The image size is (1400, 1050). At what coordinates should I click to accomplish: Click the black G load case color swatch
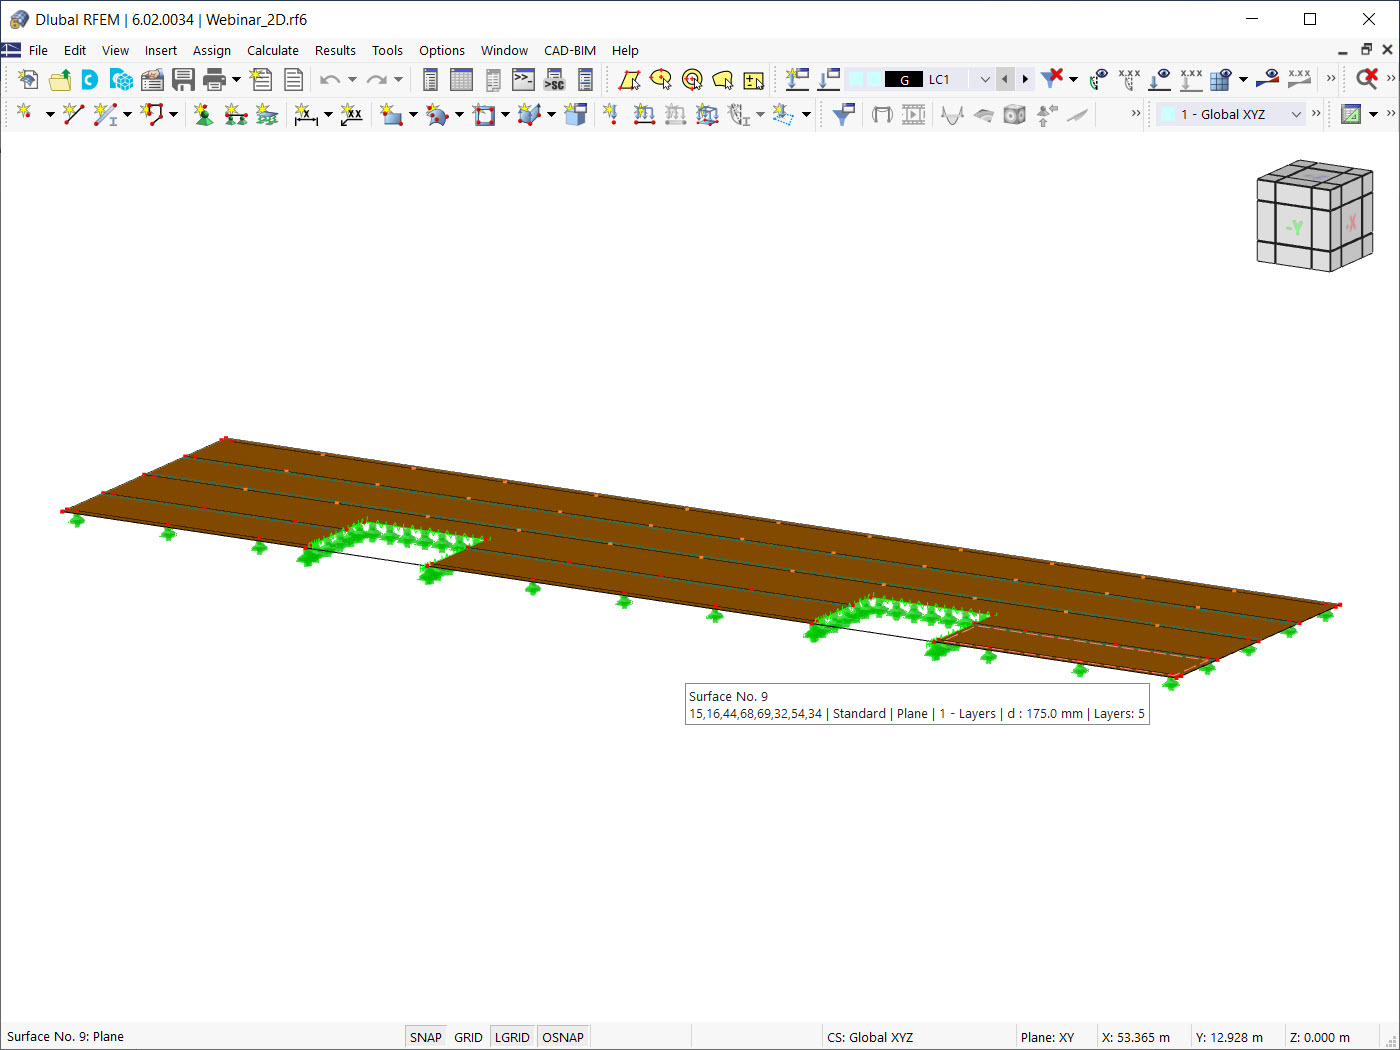coord(904,80)
